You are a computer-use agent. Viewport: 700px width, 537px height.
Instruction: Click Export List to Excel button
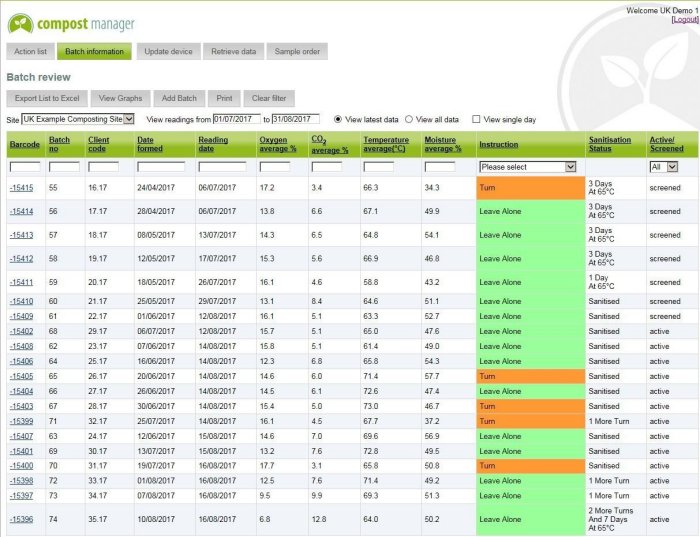tap(46, 98)
